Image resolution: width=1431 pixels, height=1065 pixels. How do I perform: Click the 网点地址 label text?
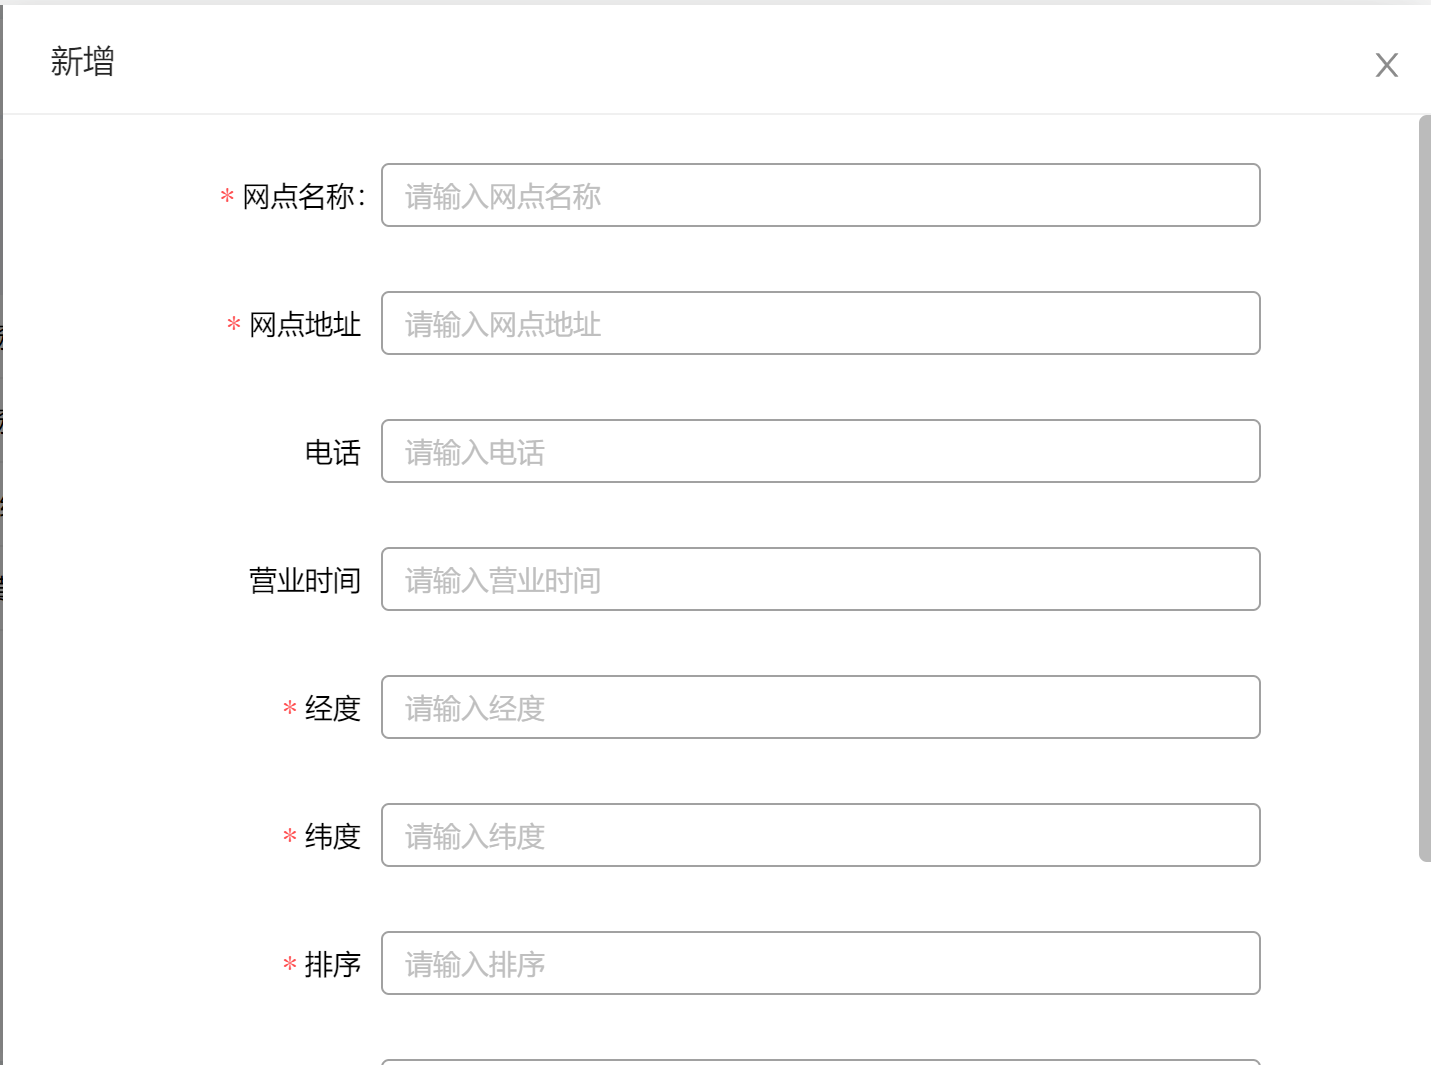pos(305,324)
